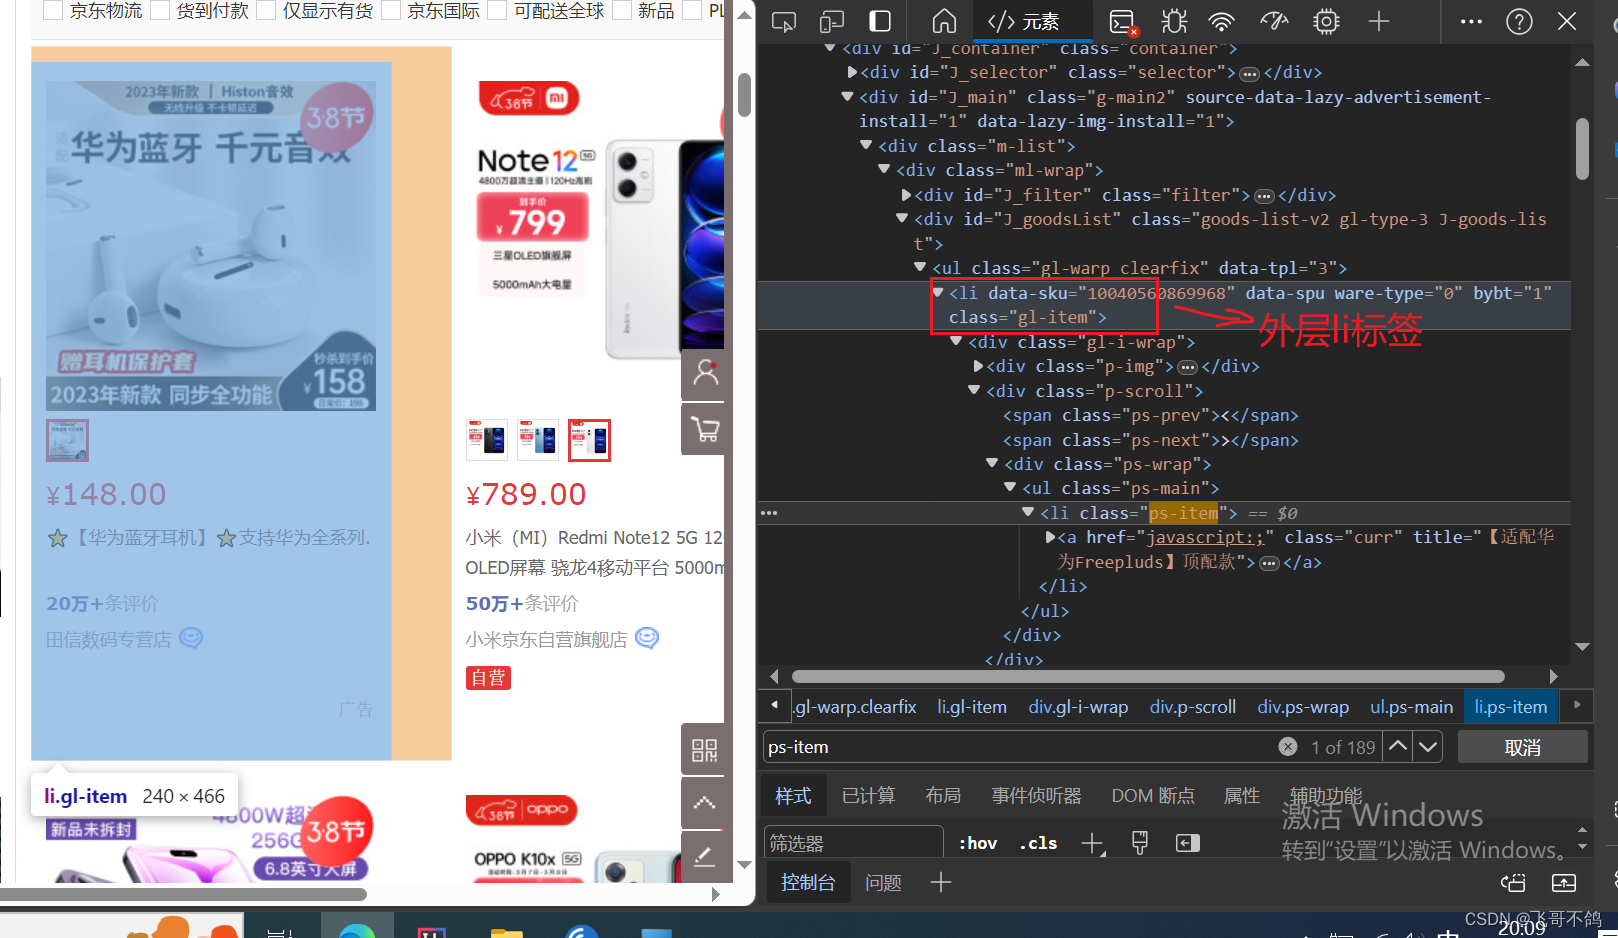Cancel the search with 取消 button

(1523, 747)
